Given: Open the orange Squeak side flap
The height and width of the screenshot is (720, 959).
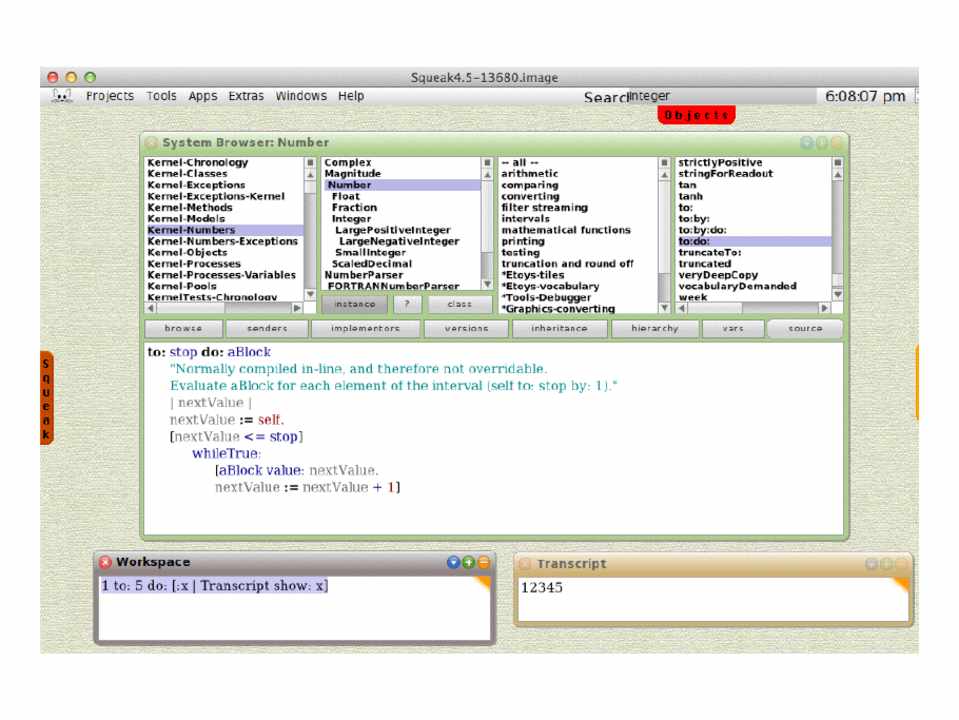Looking at the screenshot, I should pyautogui.click(x=46, y=399).
